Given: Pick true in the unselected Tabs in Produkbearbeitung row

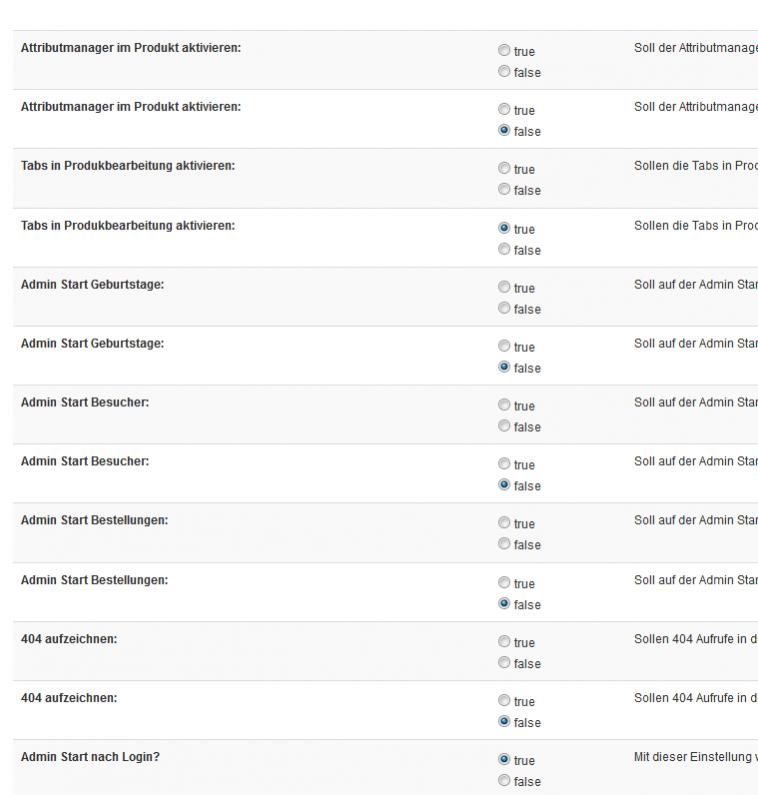Looking at the screenshot, I should pos(504,169).
